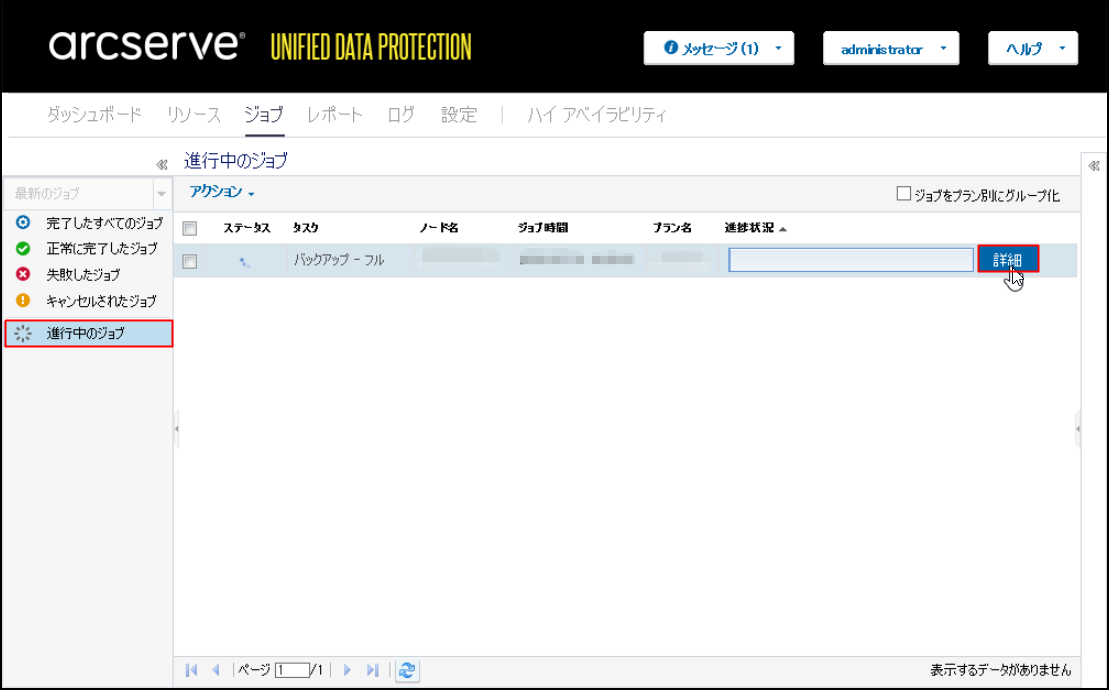Collapse the left sidebar panel
Image resolution: width=1109 pixels, height=690 pixels.
(161, 164)
